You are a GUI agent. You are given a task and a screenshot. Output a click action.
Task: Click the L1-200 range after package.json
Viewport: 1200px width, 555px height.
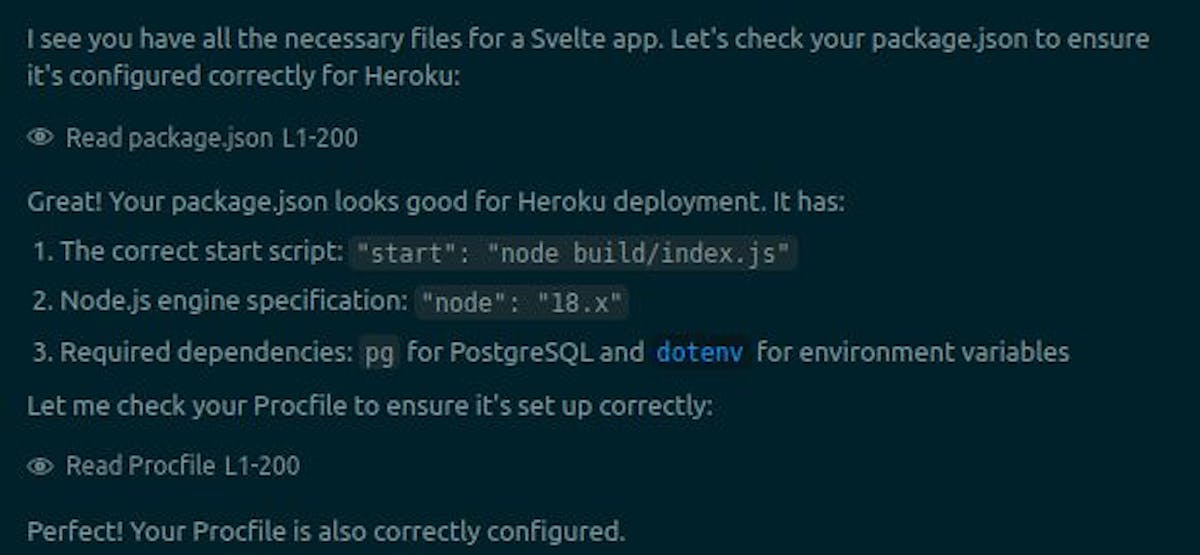(320, 138)
